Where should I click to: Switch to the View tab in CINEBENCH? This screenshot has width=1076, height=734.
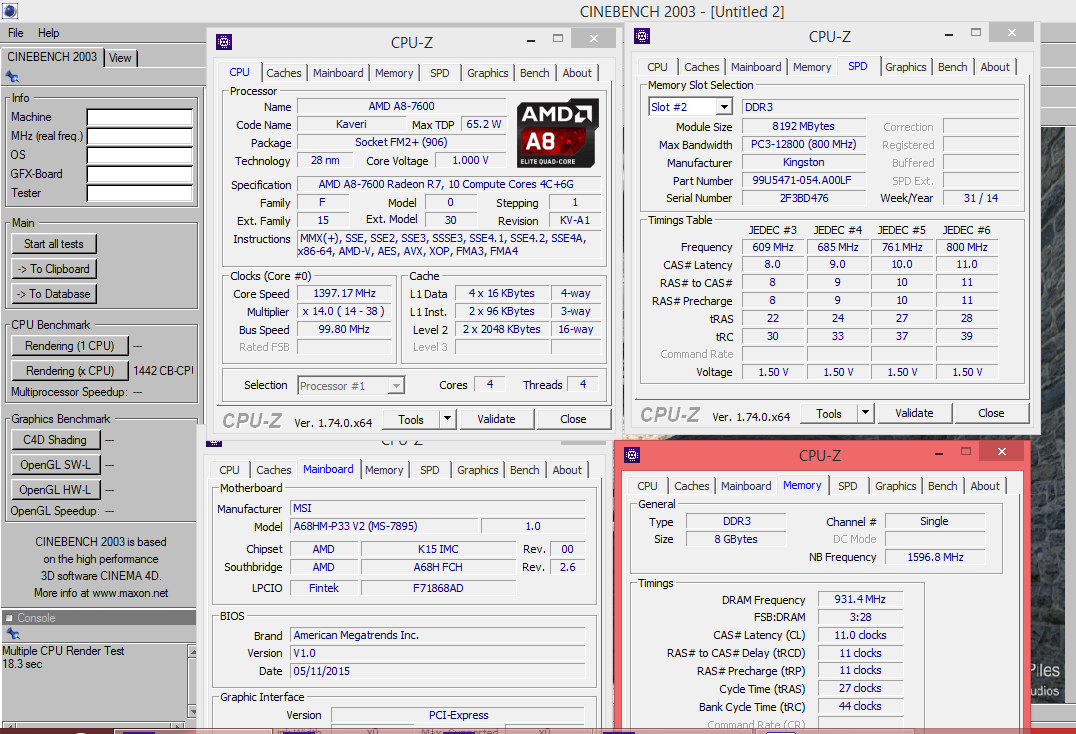(x=120, y=58)
